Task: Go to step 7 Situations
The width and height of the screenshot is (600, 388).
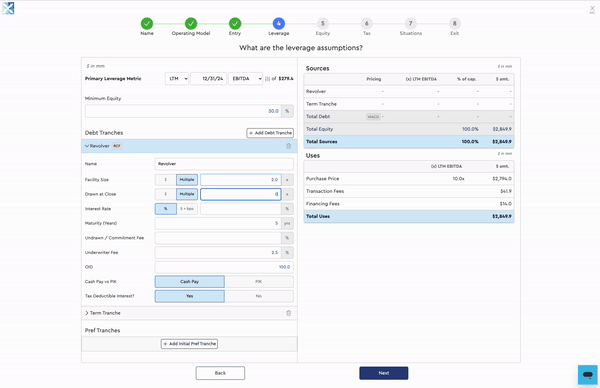Action: 411,24
